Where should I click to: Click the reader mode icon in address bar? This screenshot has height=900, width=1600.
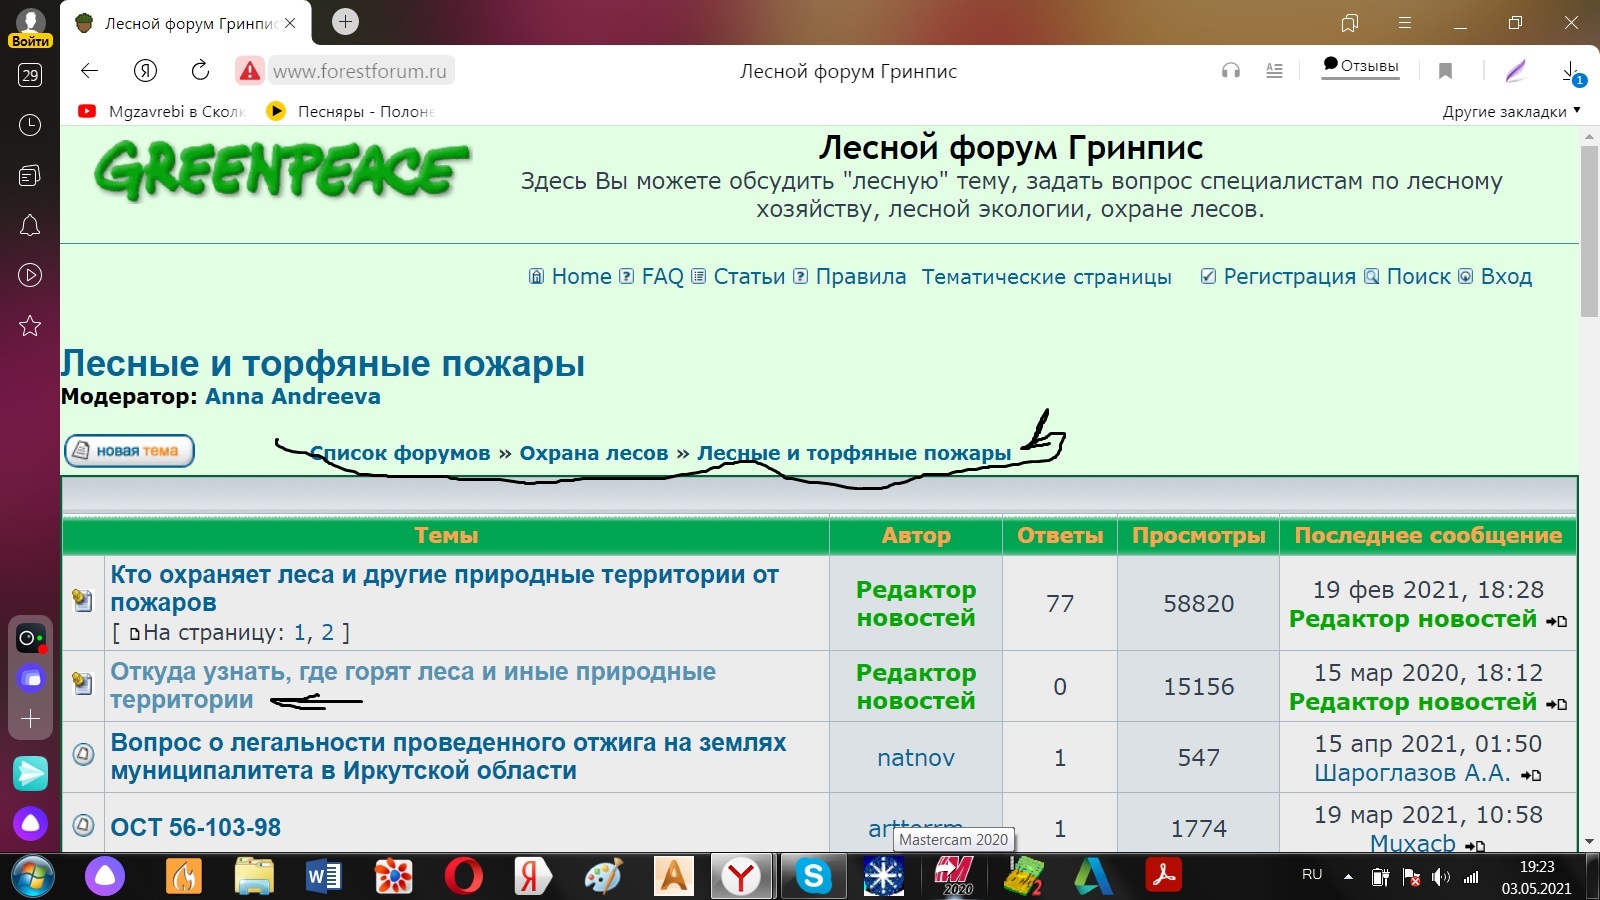click(1274, 71)
